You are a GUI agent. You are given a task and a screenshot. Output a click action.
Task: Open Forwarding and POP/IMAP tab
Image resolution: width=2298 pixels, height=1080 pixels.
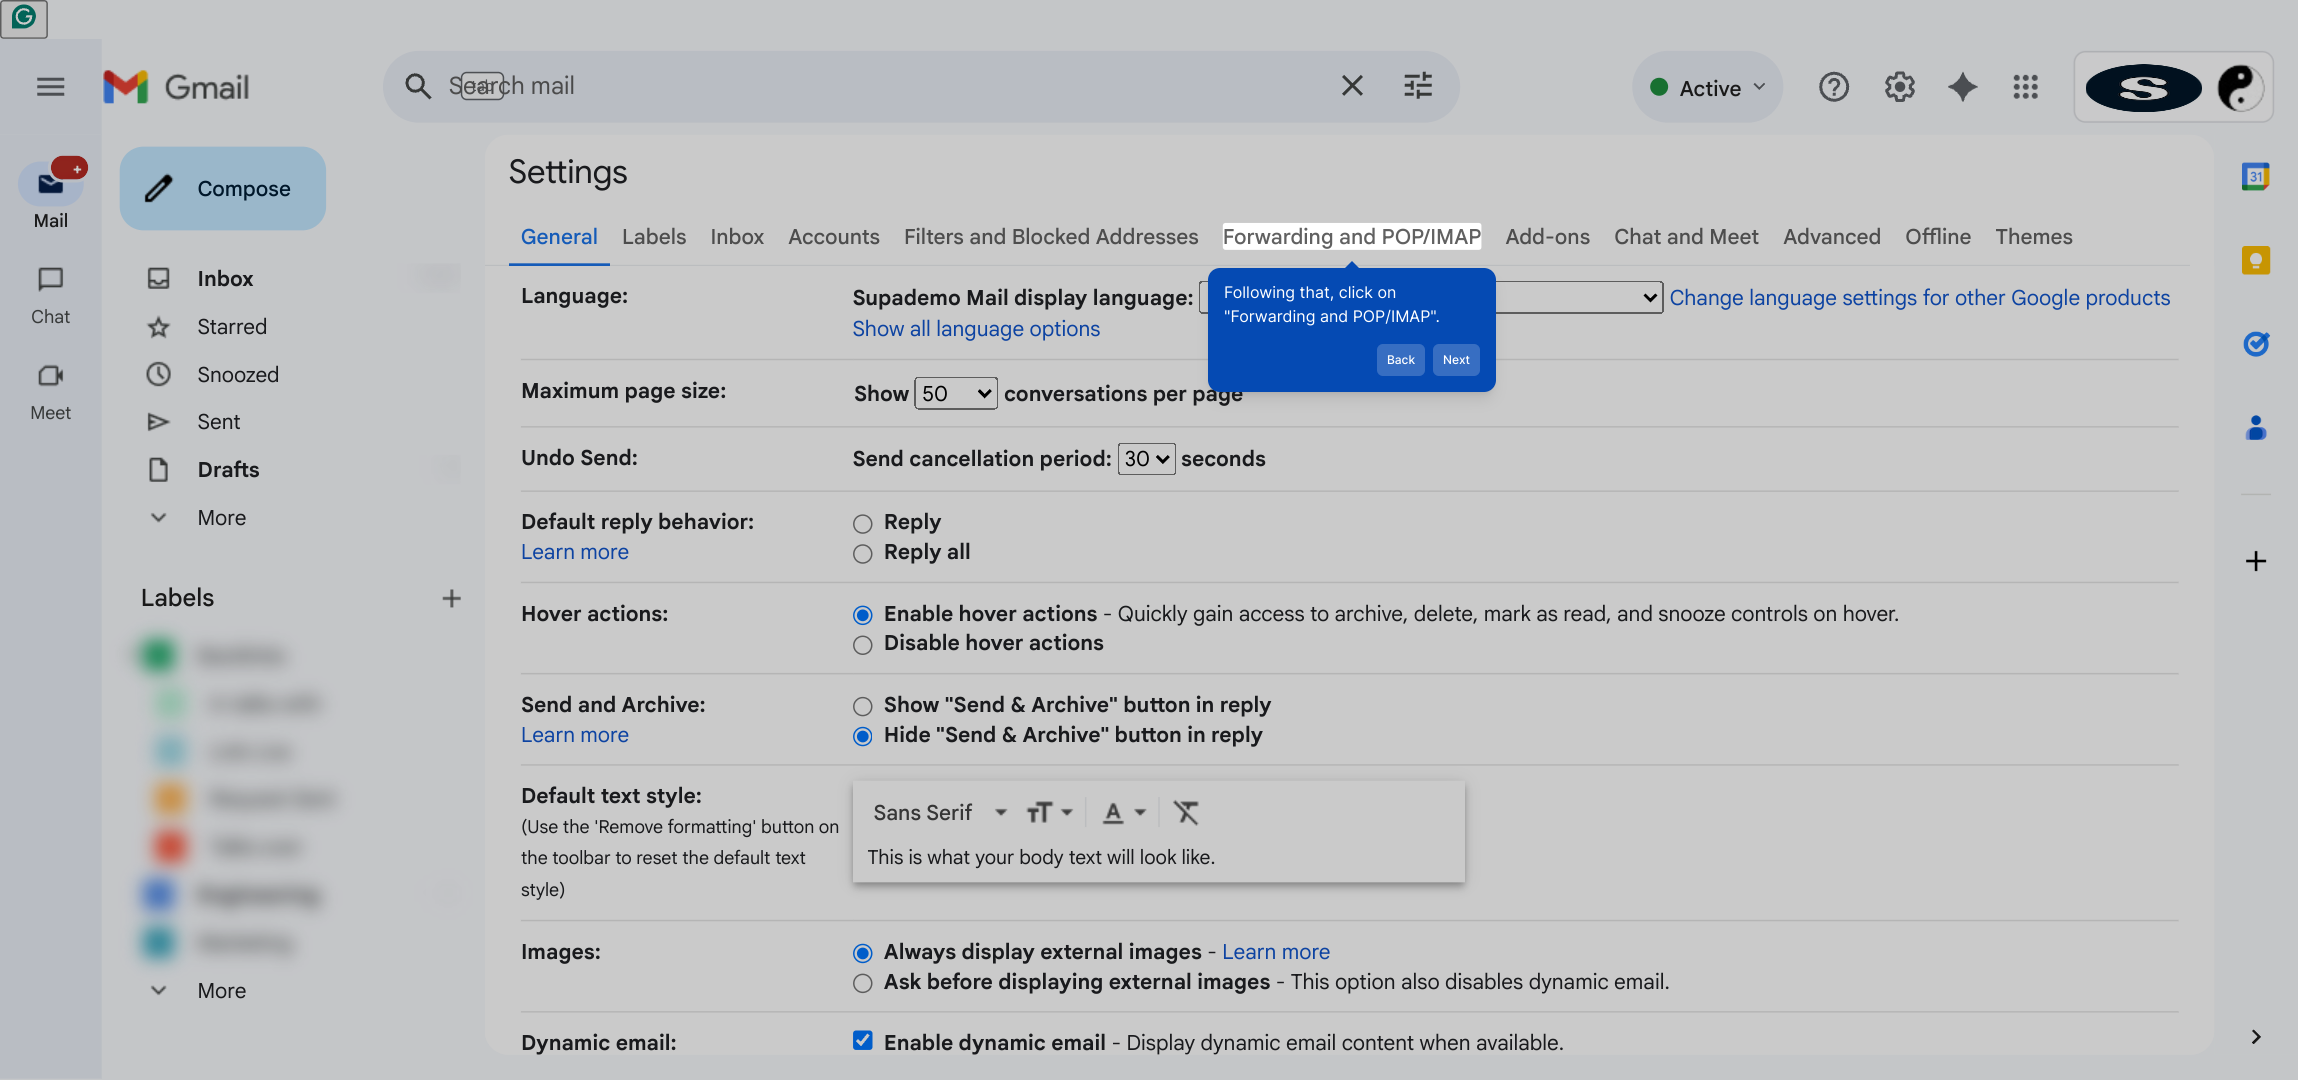[x=1352, y=237]
